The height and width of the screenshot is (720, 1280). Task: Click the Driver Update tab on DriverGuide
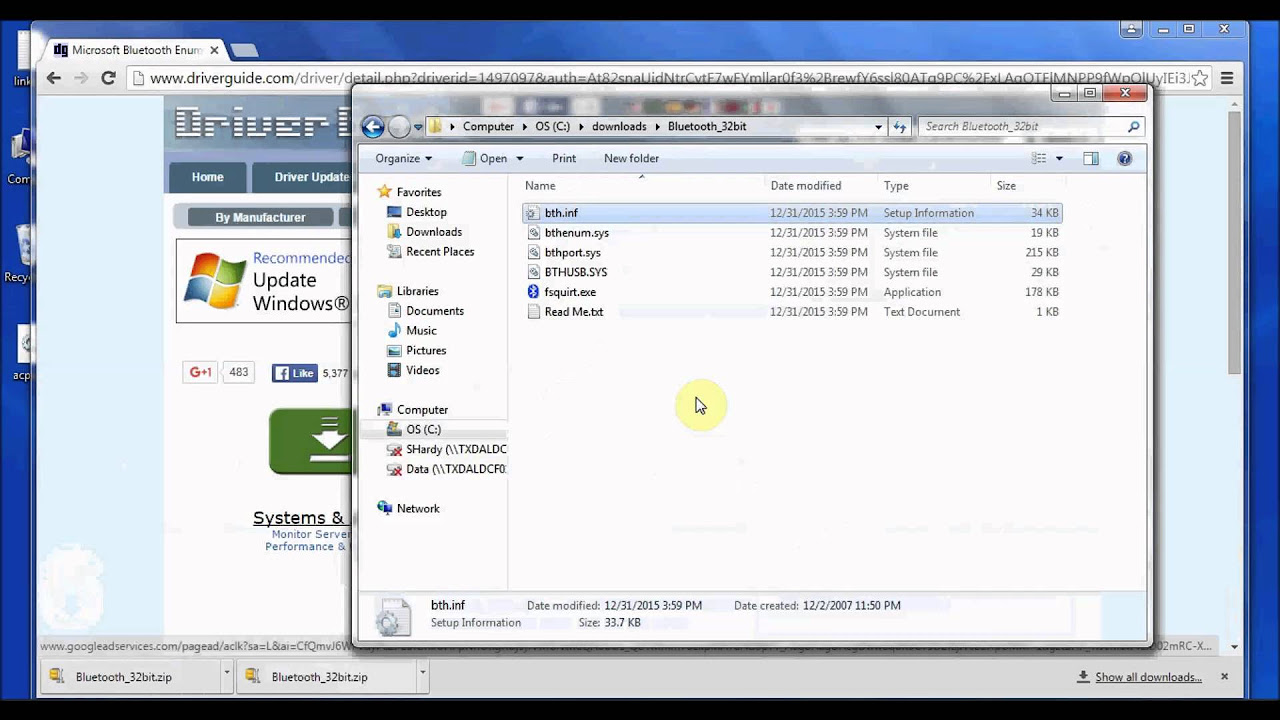click(x=302, y=177)
